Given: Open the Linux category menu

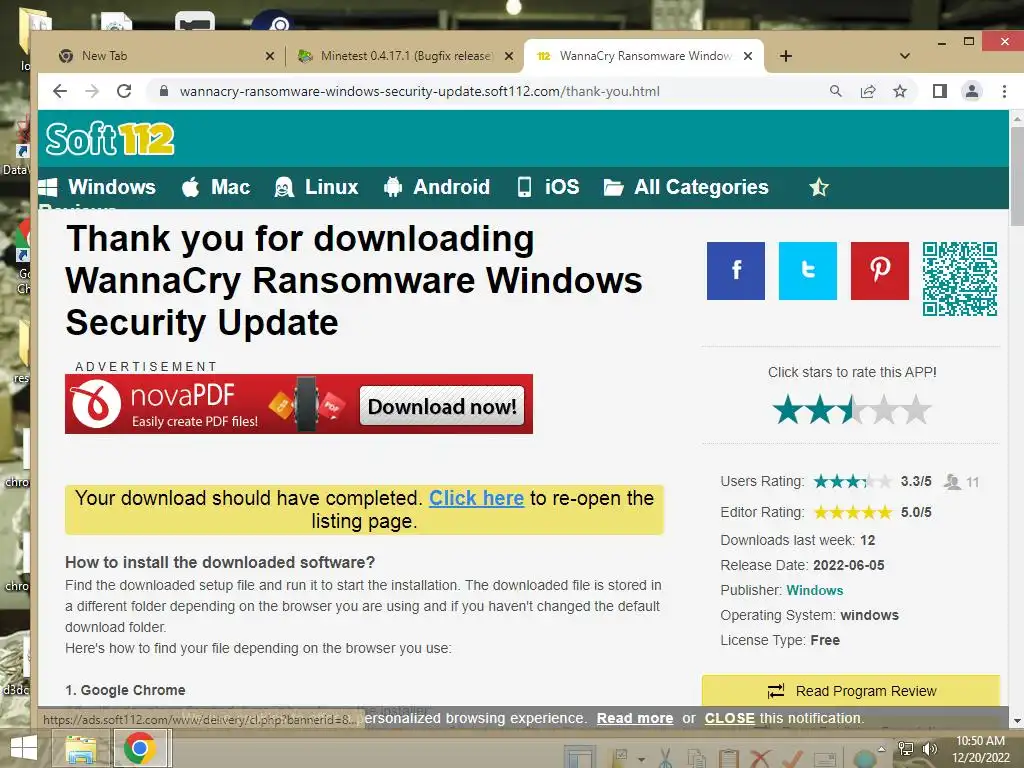Looking at the screenshot, I should click(x=317, y=187).
